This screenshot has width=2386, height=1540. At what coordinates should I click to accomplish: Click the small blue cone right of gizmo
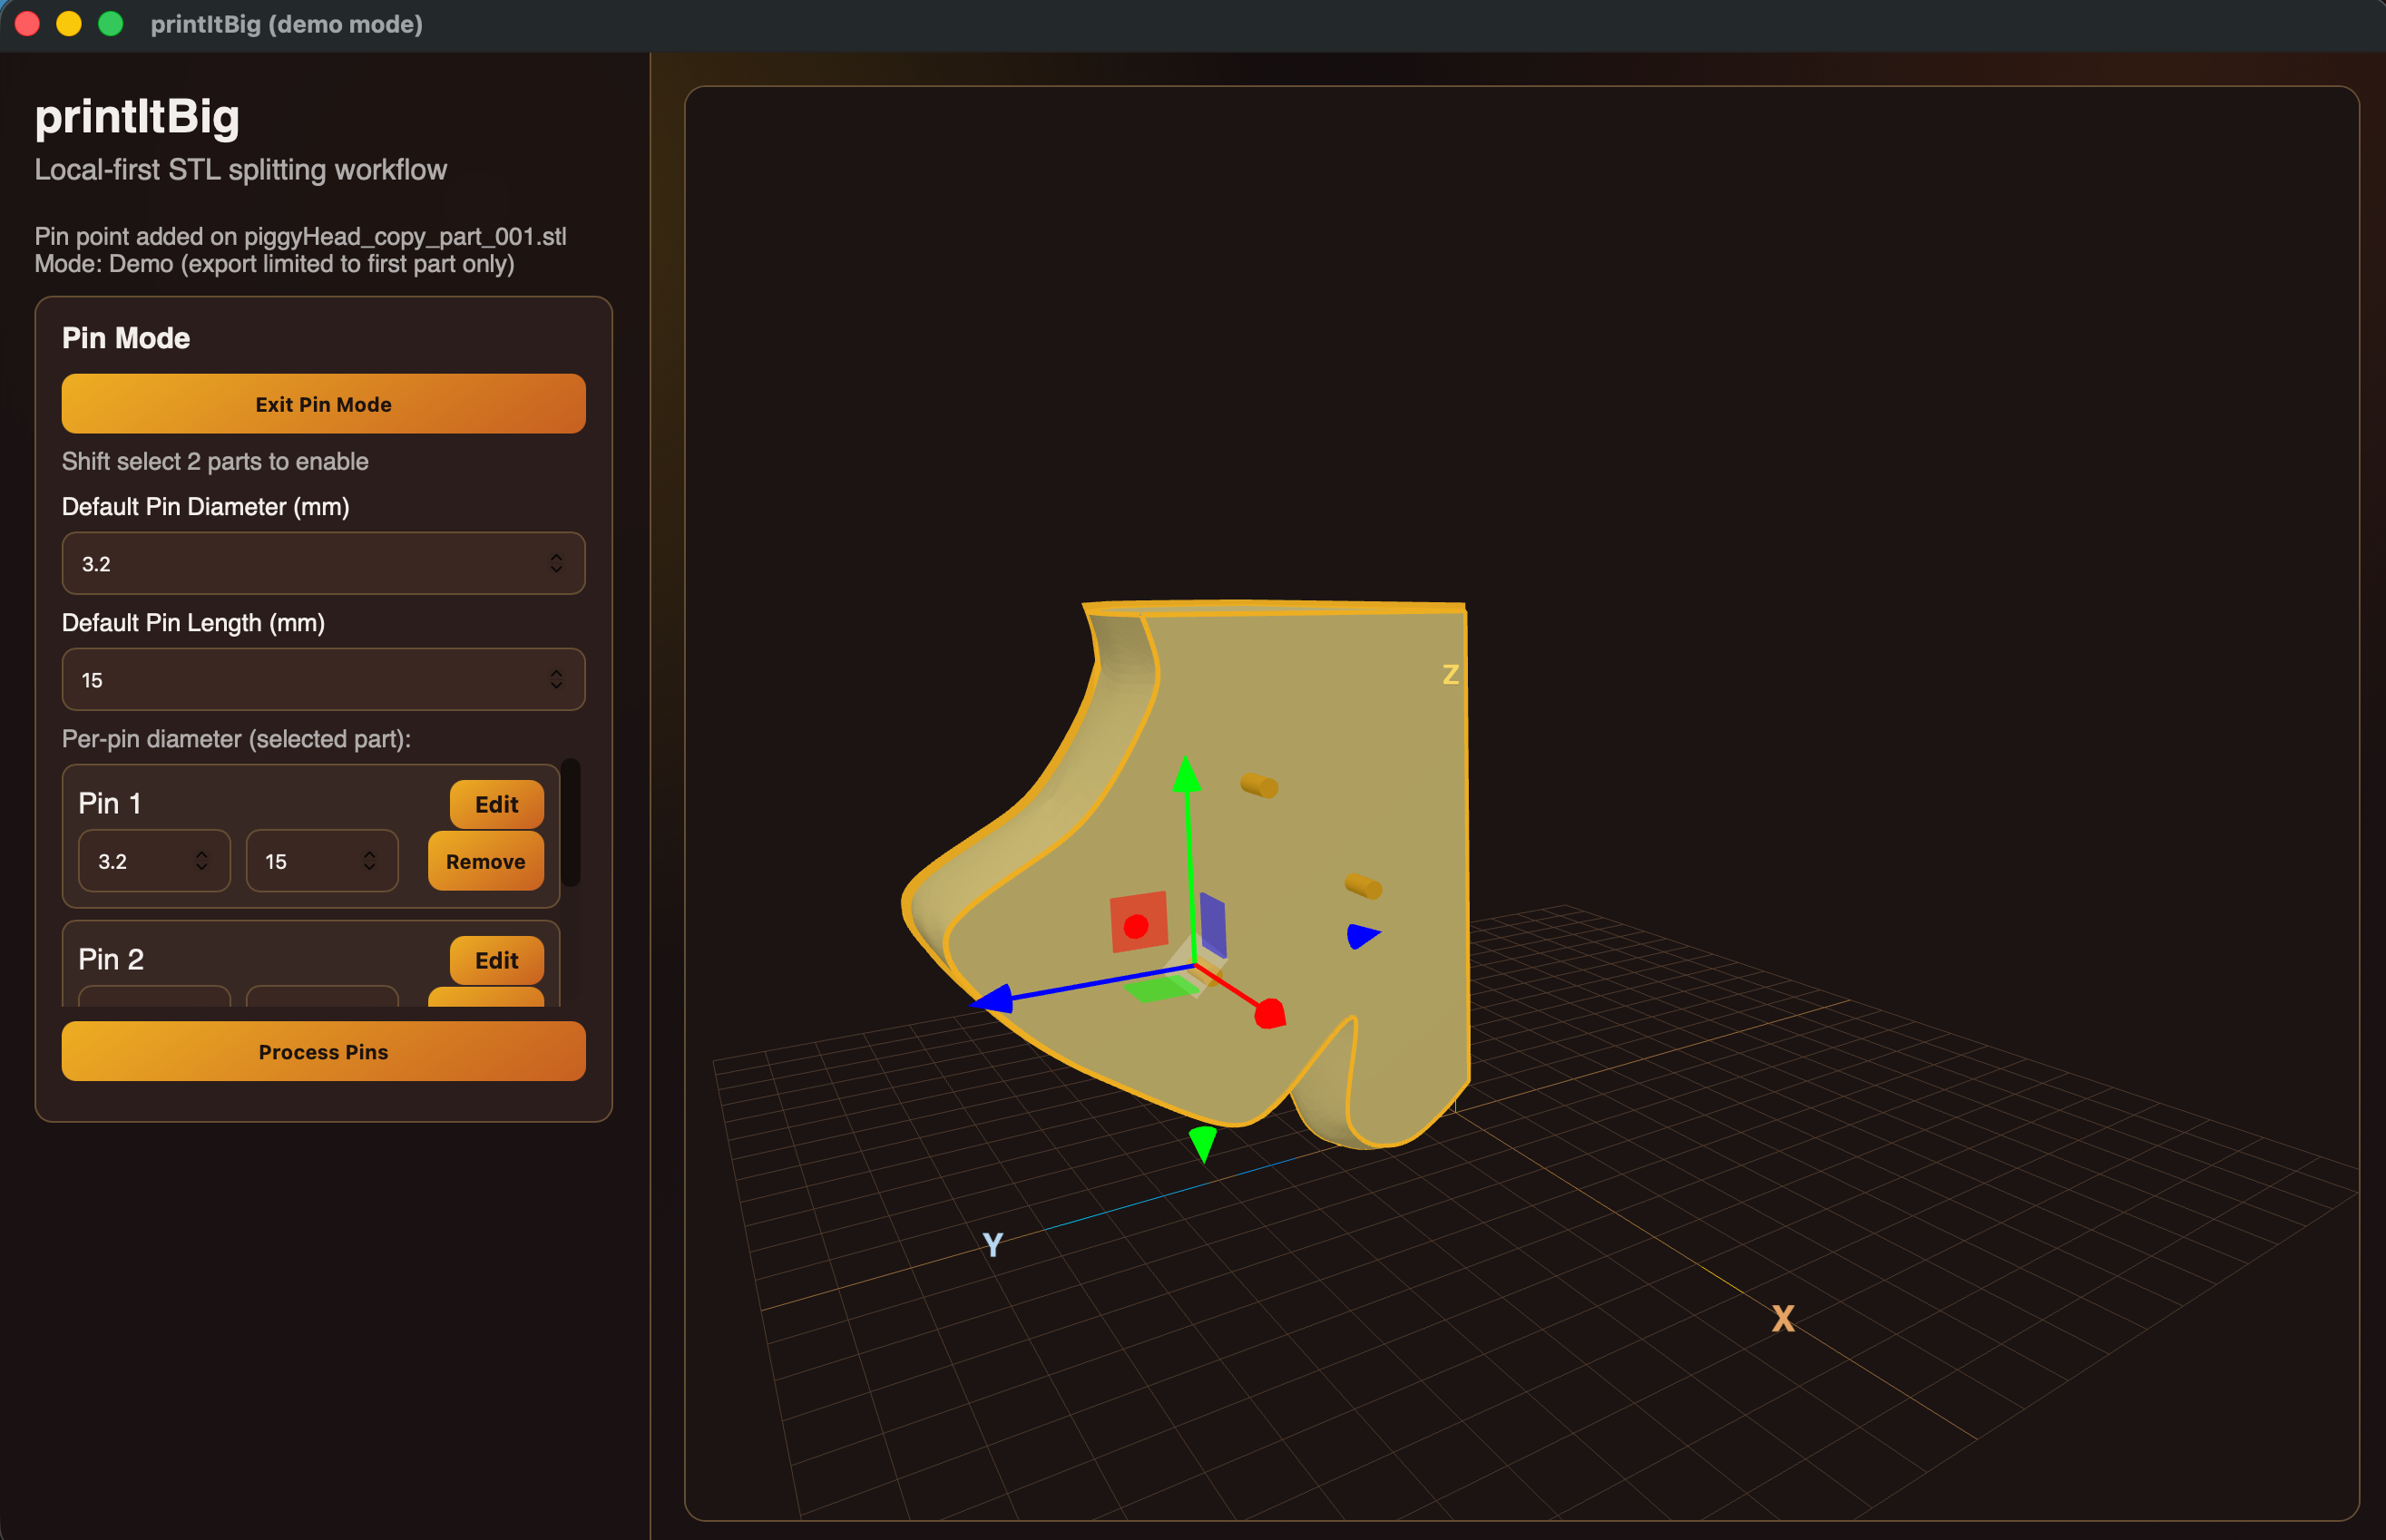[x=1362, y=936]
